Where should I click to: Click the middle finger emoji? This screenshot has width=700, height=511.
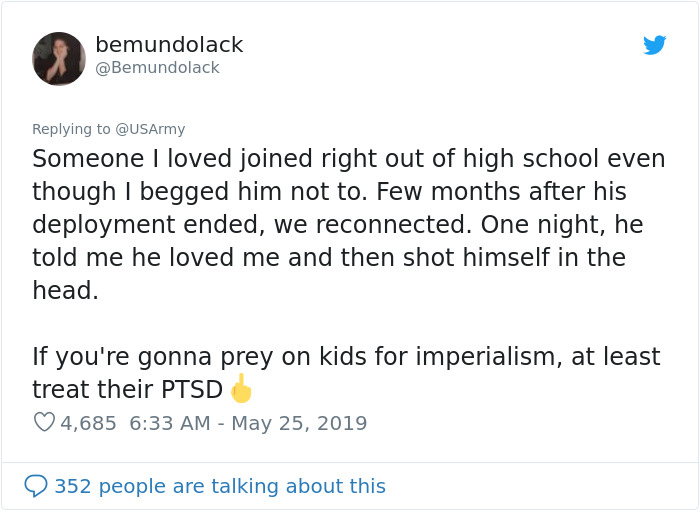point(240,389)
